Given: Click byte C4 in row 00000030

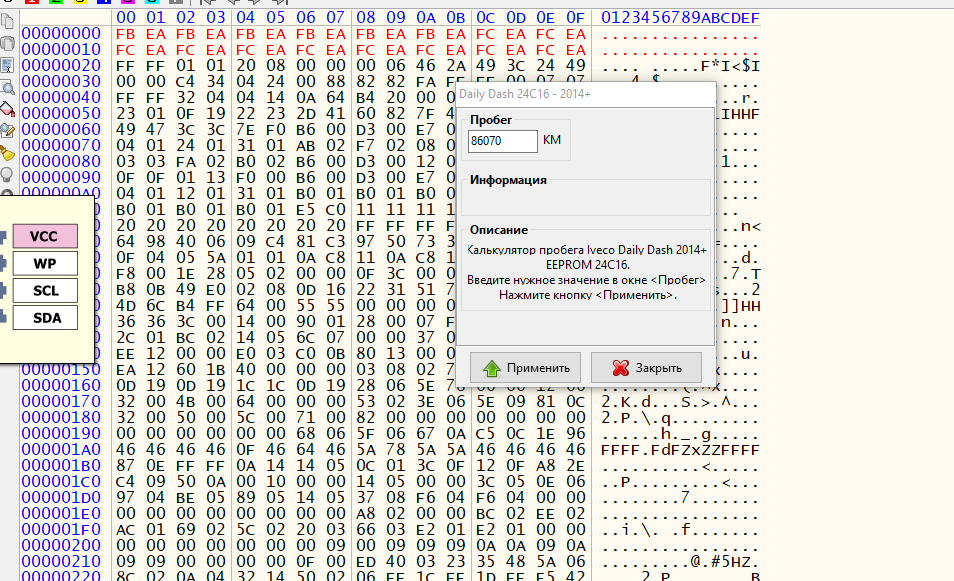Looking at the screenshot, I should click(186, 82).
